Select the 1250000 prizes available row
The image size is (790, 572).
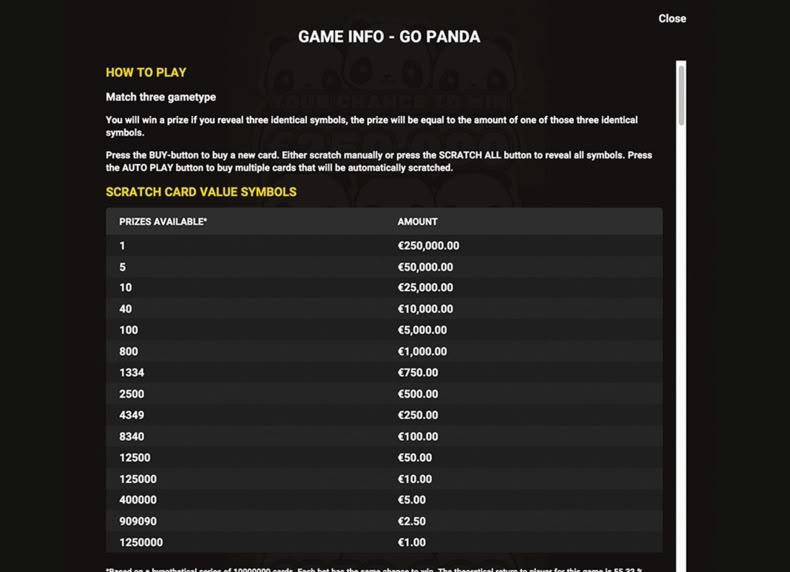tap(384, 542)
